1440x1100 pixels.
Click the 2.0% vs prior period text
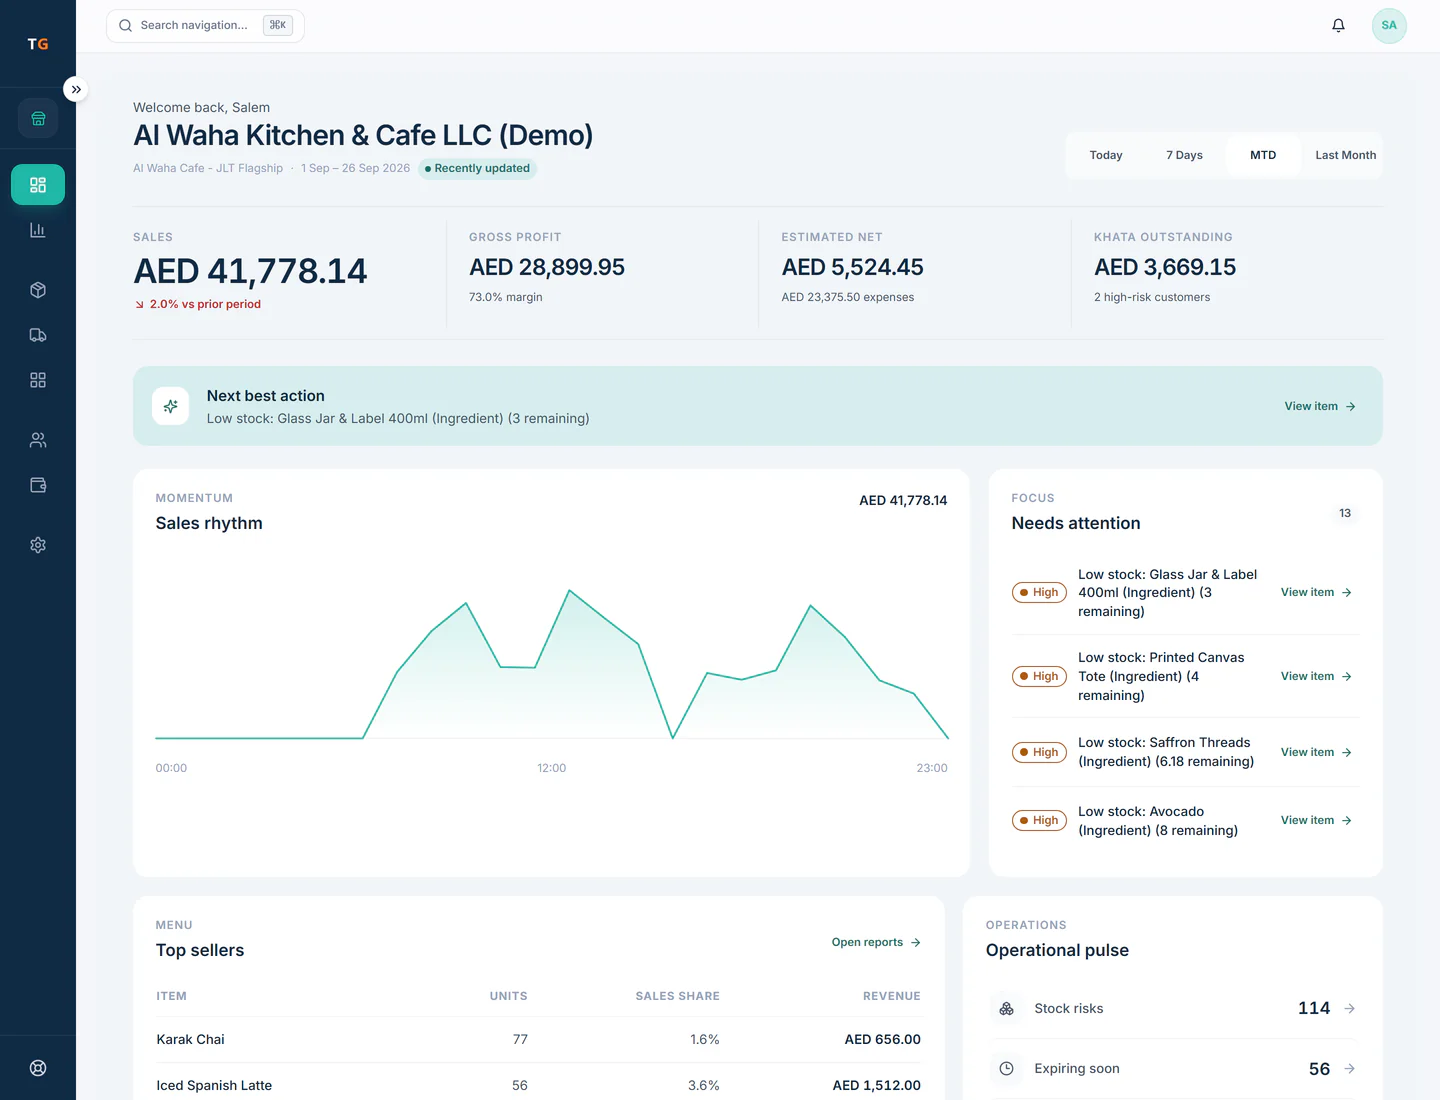(x=205, y=304)
